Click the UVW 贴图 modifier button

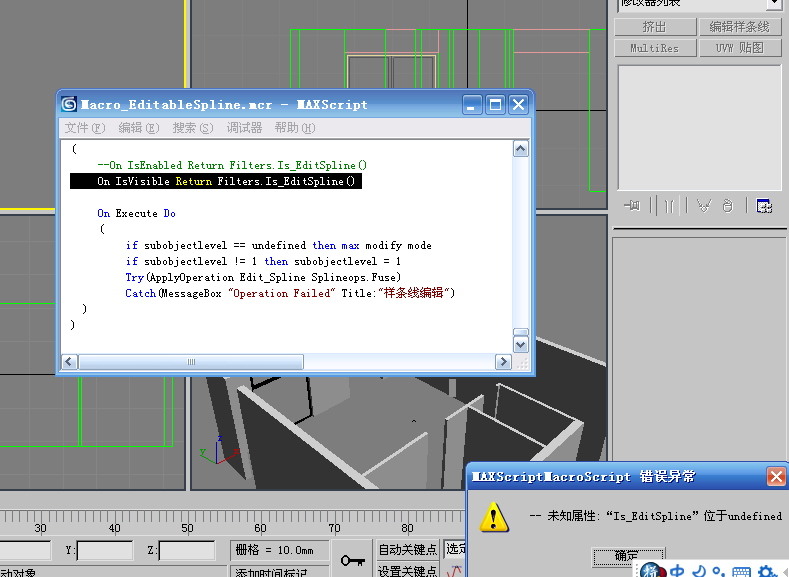coord(740,48)
